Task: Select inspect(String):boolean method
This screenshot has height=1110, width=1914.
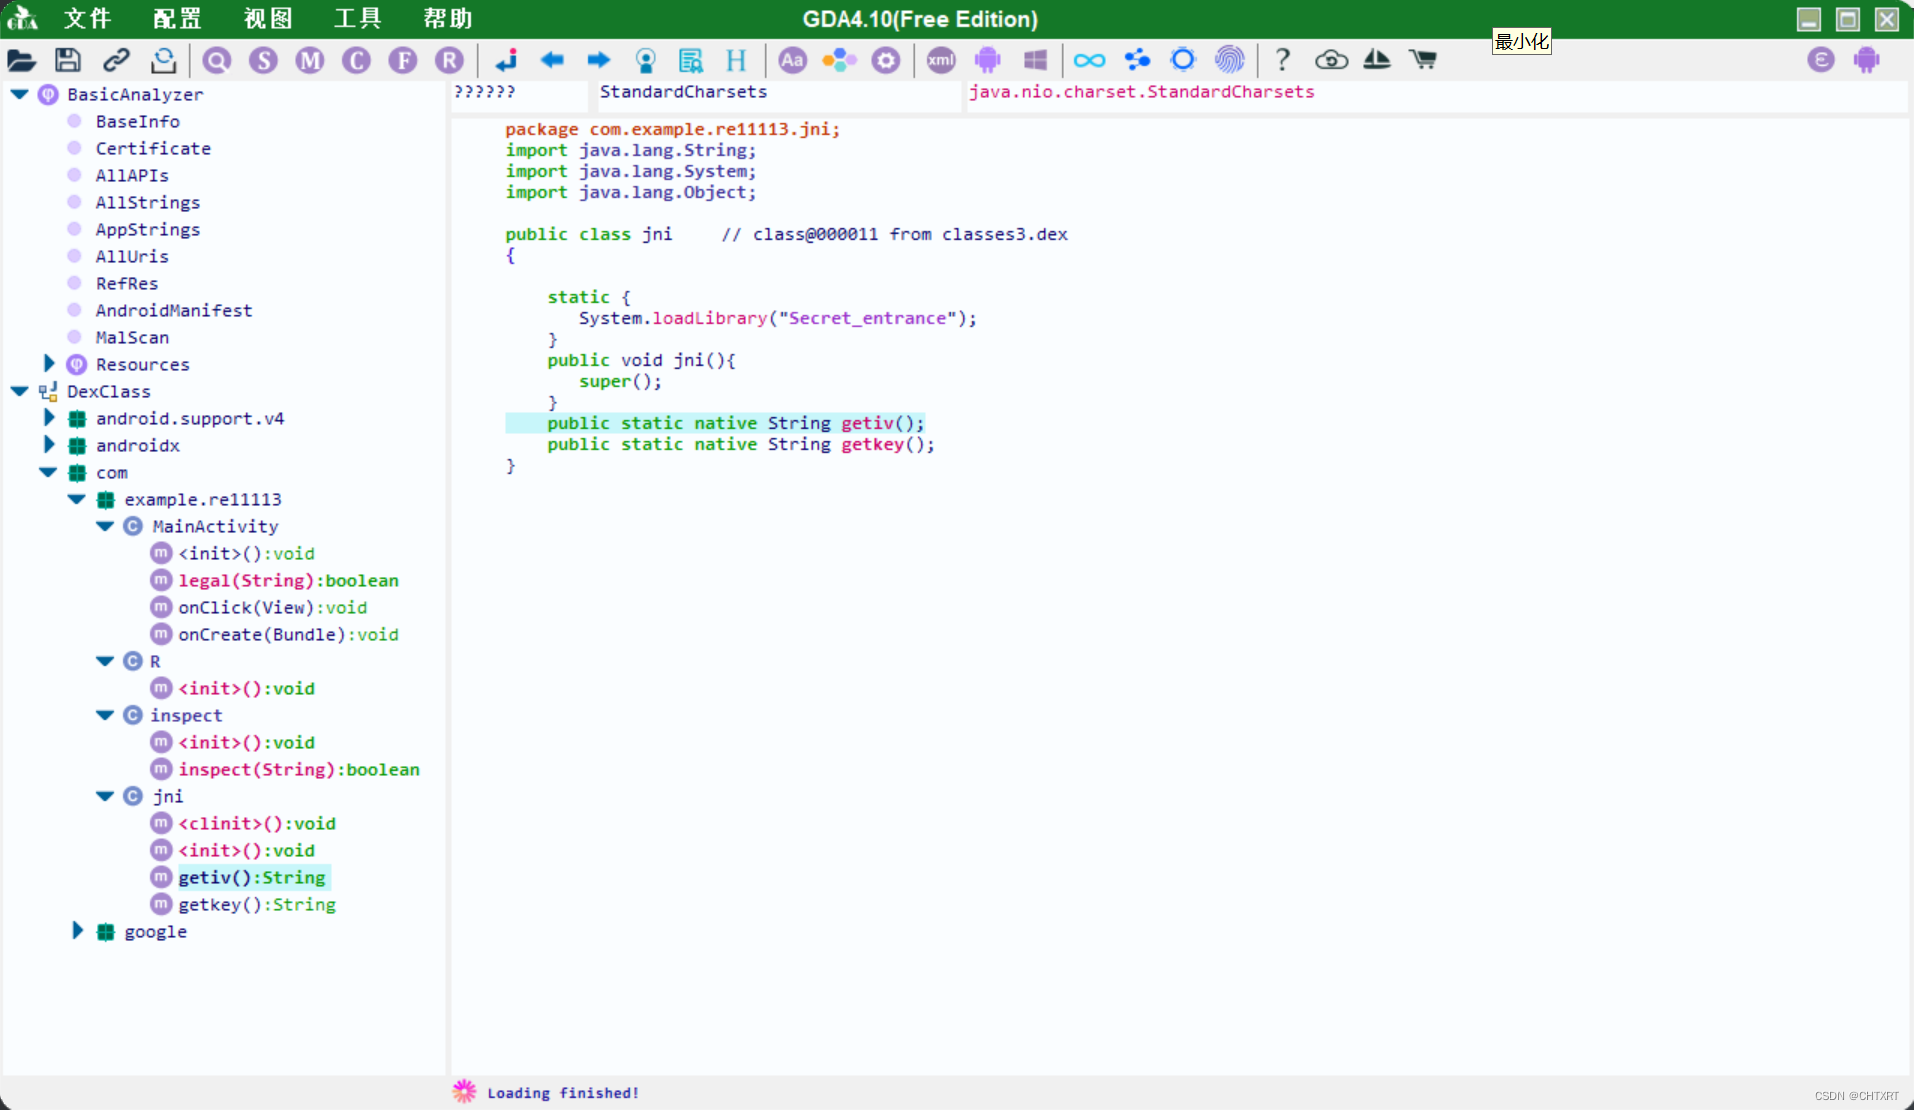Action: (x=298, y=769)
